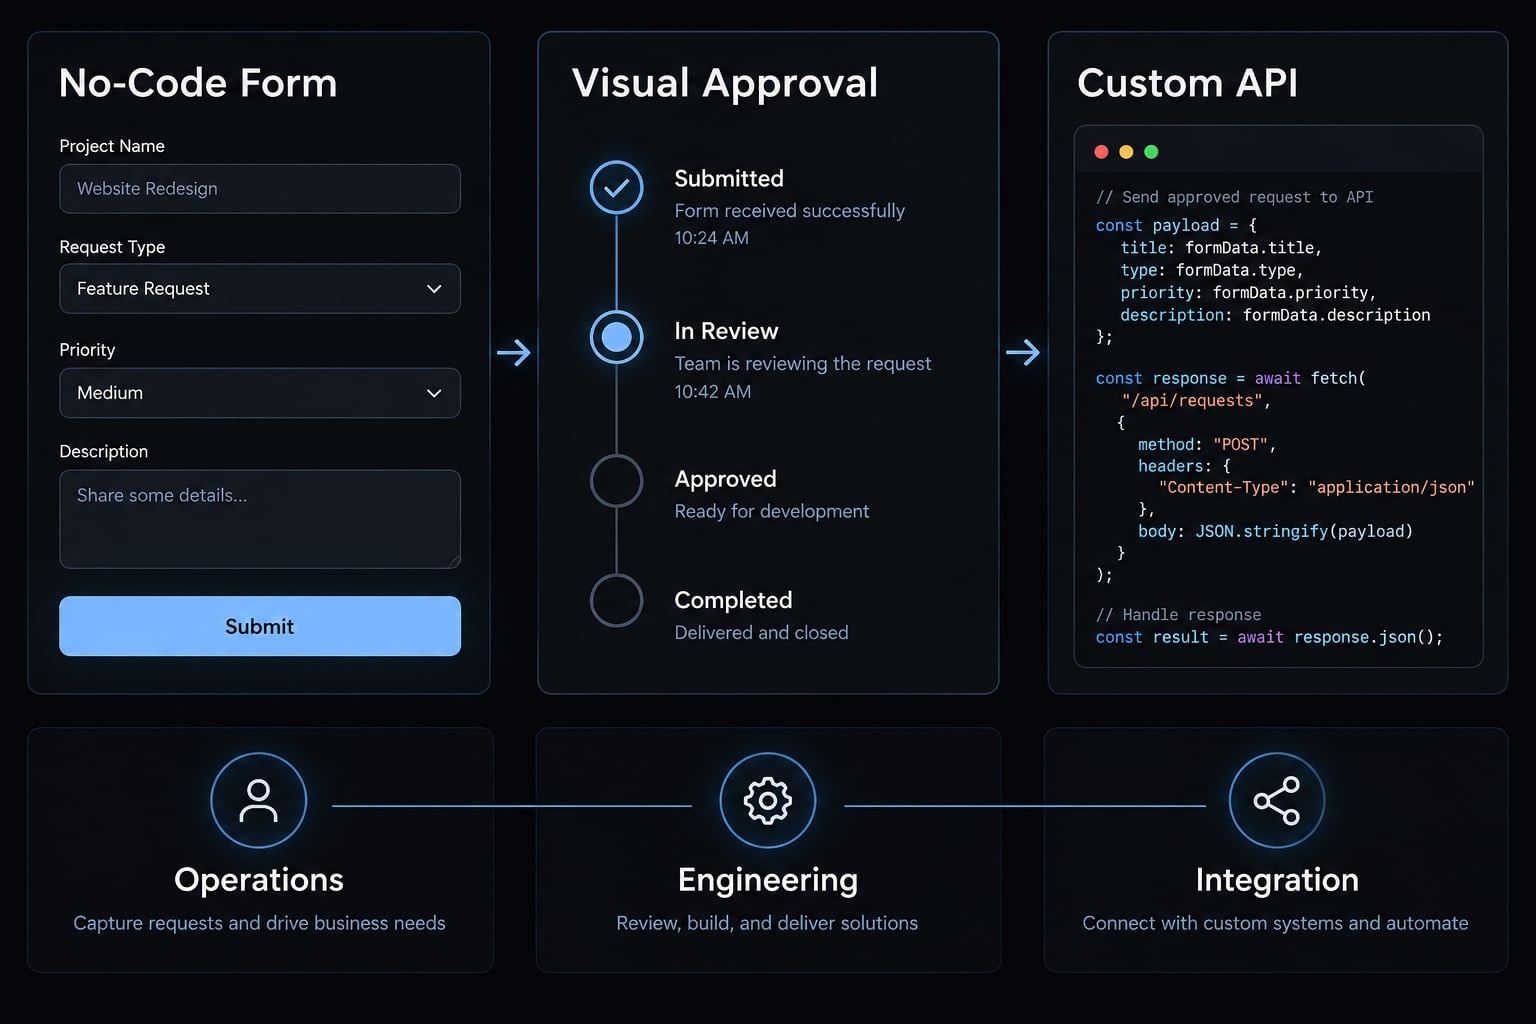Image resolution: width=1536 pixels, height=1024 pixels.
Task: Click "Connect with custom systems and automate"
Action: point(1276,923)
